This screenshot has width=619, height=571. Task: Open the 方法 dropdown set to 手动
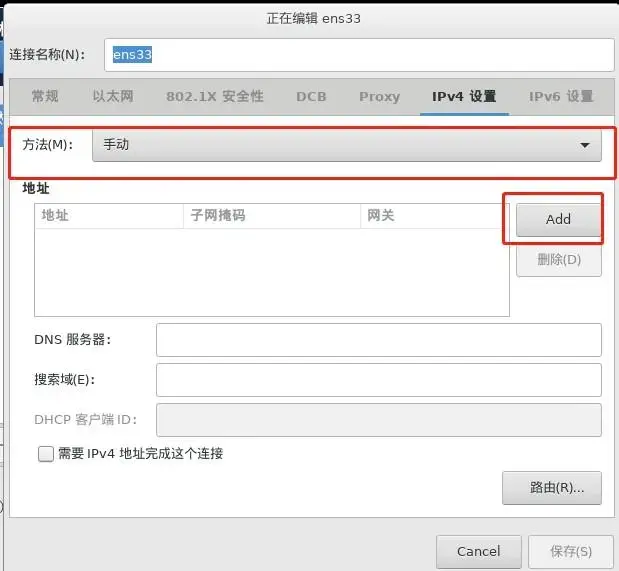pos(347,145)
